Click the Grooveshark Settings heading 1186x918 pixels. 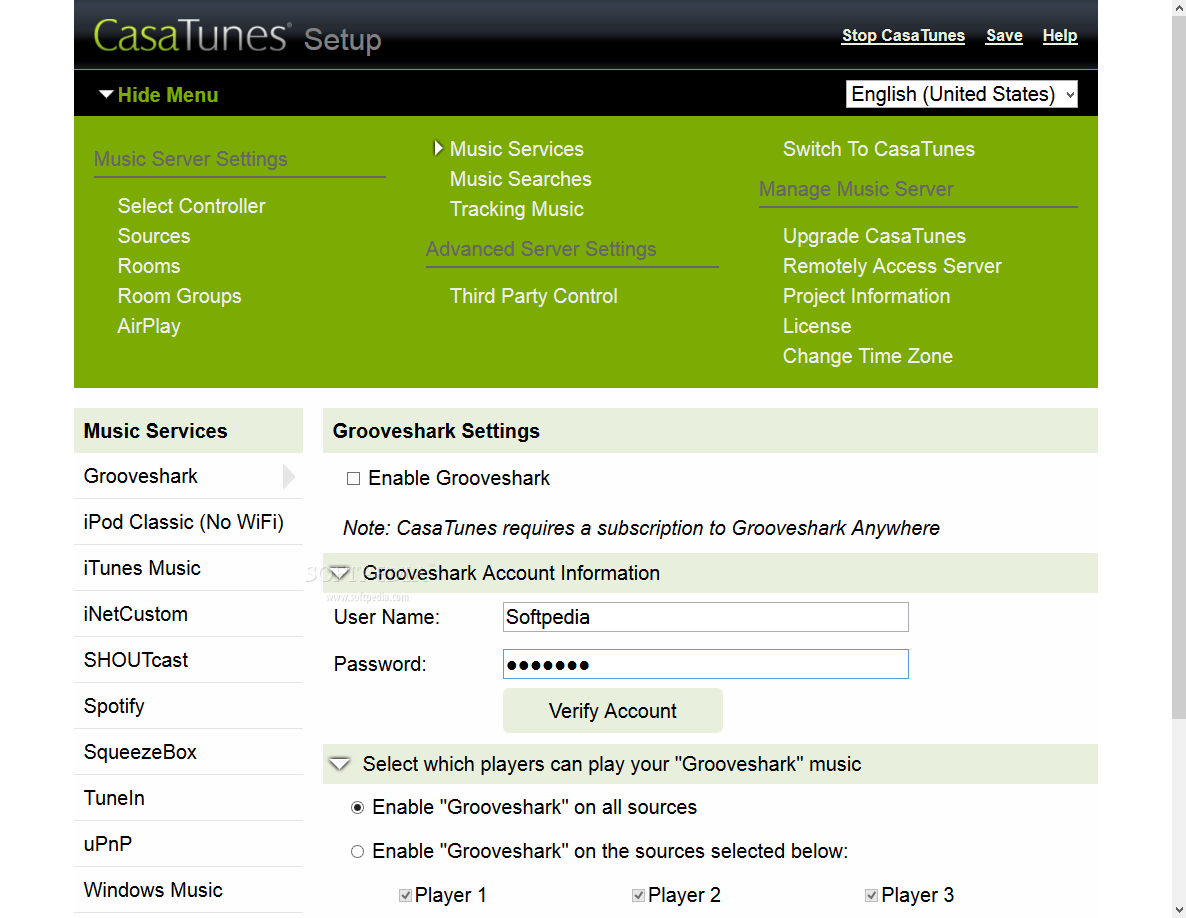pyautogui.click(x=436, y=431)
